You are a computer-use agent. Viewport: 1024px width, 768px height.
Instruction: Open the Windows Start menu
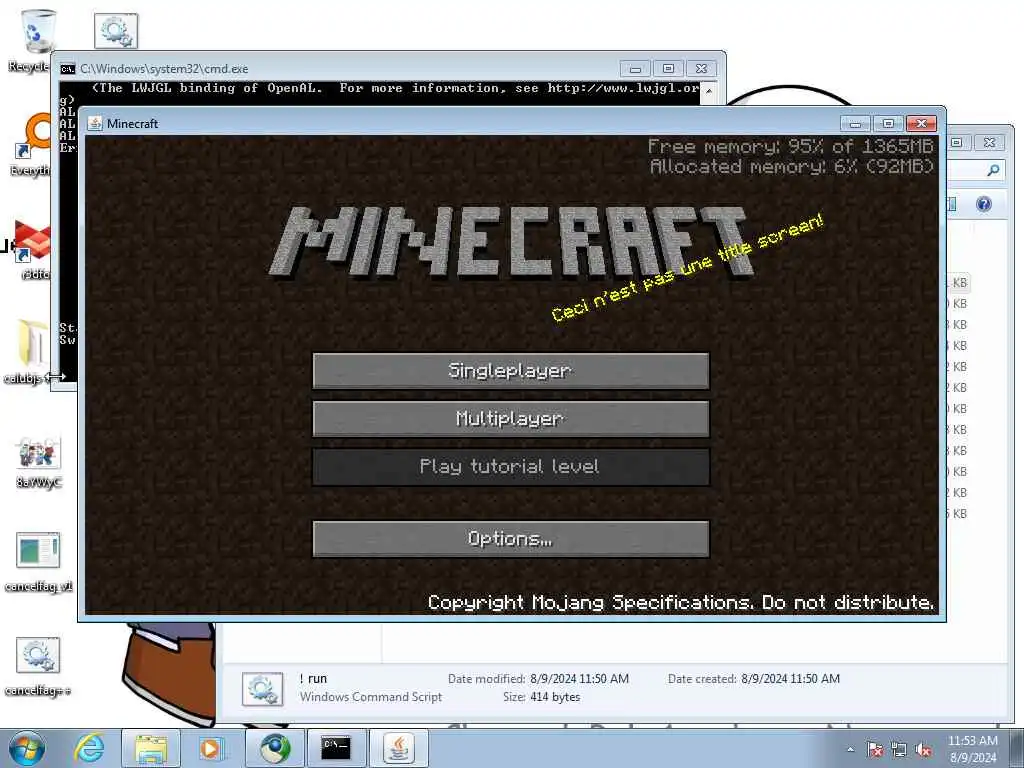(x=27, y=748)
